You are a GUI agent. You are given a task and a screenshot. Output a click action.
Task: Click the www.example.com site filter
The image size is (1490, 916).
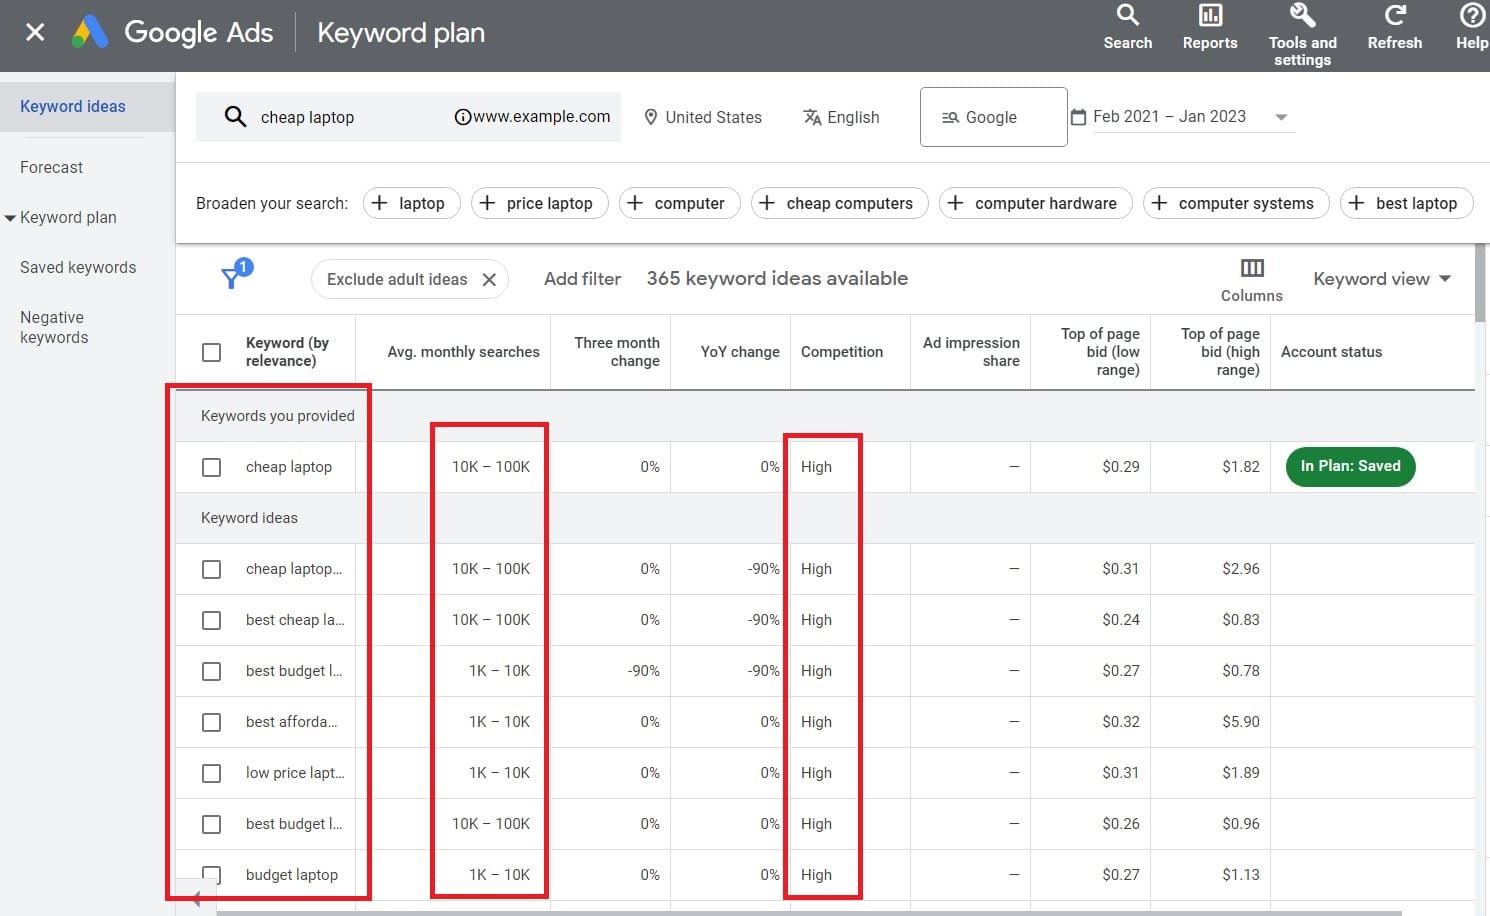pos(532,117)
